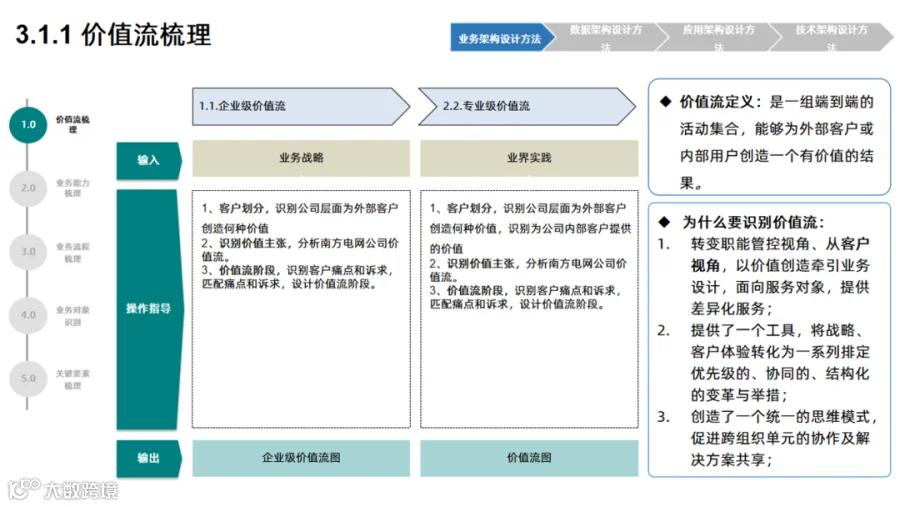This screenshot has height=507, width=900.
Task: Select the 4.0 step circle
Action: pos(28,315)
